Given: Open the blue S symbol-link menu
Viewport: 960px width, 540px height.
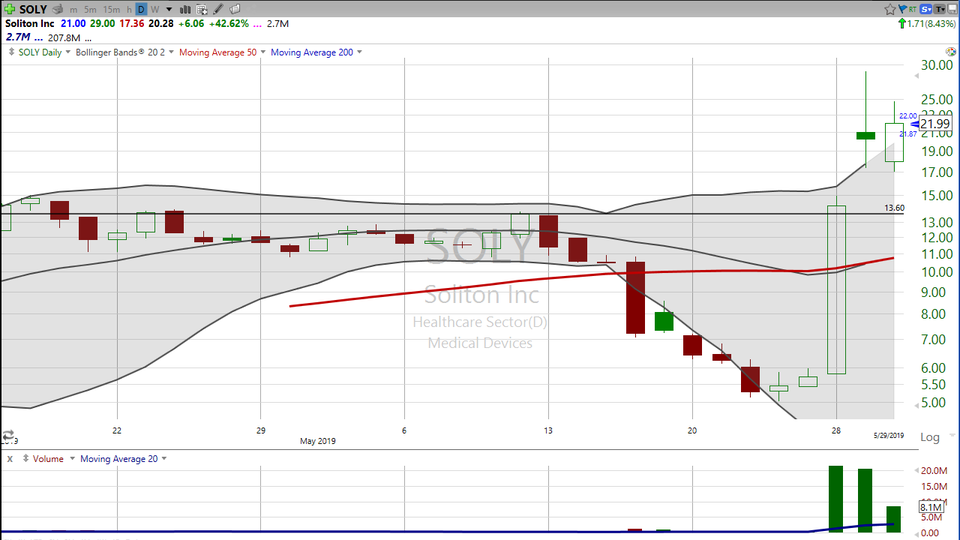Looking at the screenshot, I should 926,9.
